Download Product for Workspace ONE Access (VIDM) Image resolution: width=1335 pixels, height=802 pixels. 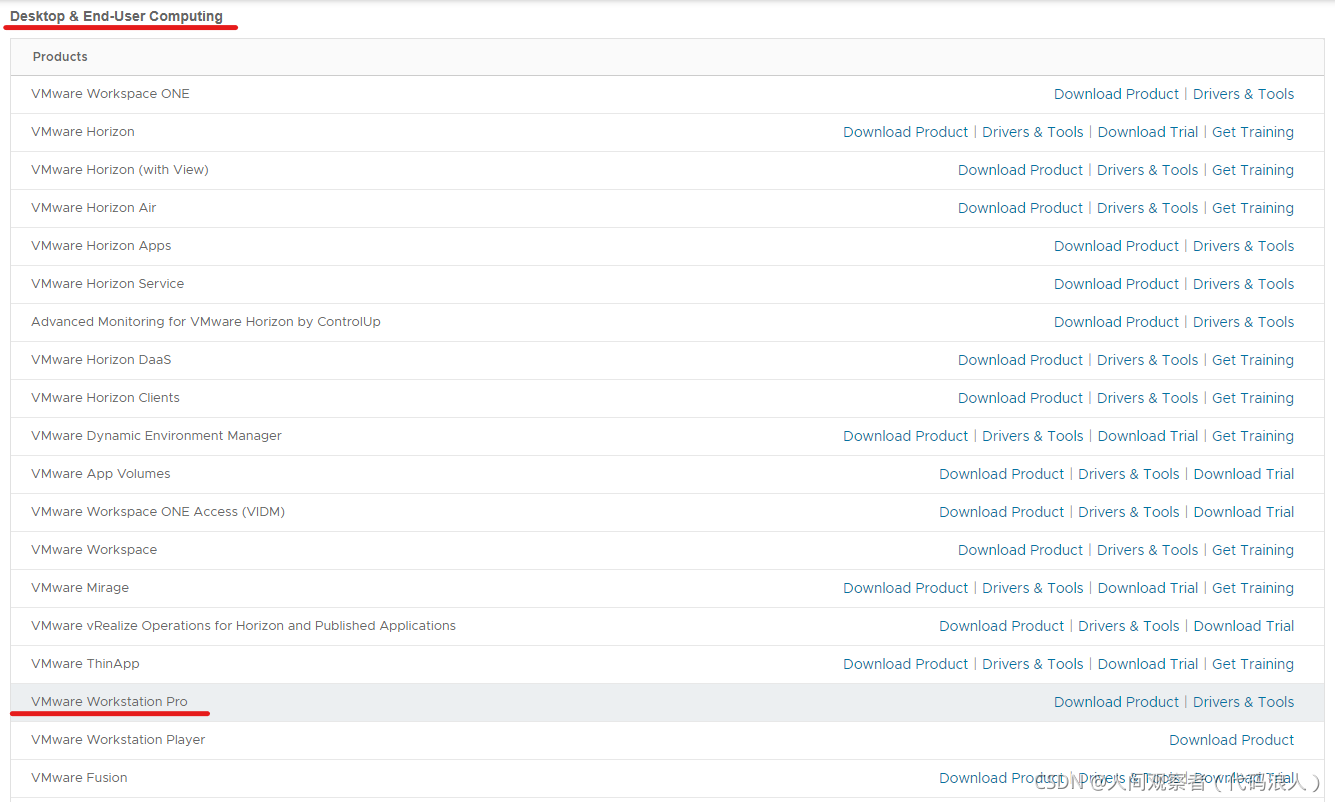pyautogui.click(x=1001, y=512)
